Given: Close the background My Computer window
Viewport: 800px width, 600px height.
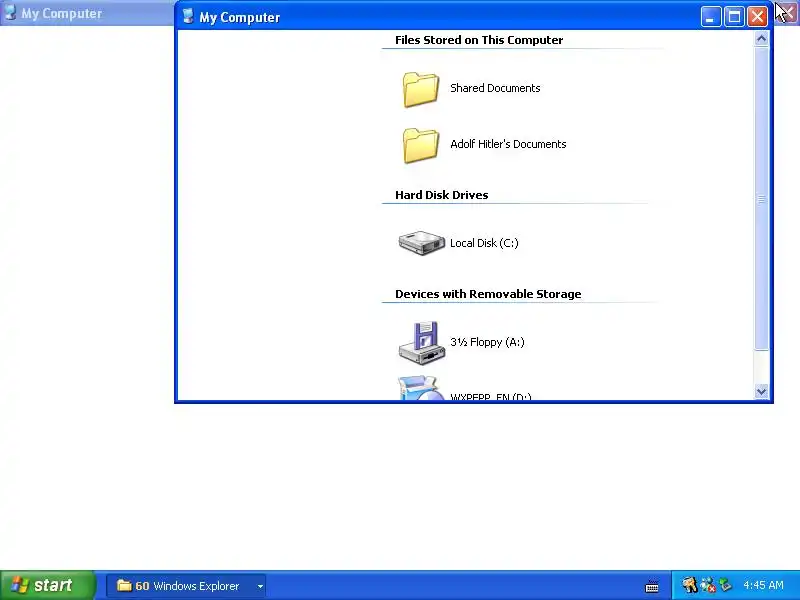Looking at the screenshot, I should pos(786,12).
